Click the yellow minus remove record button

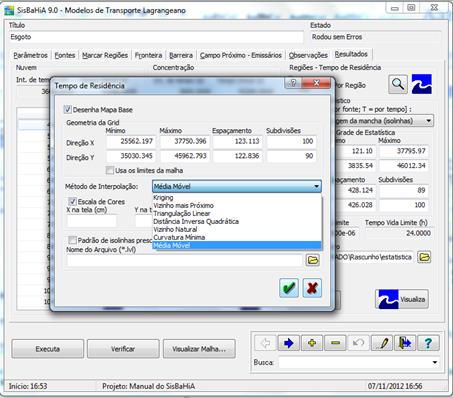[335, 343]
